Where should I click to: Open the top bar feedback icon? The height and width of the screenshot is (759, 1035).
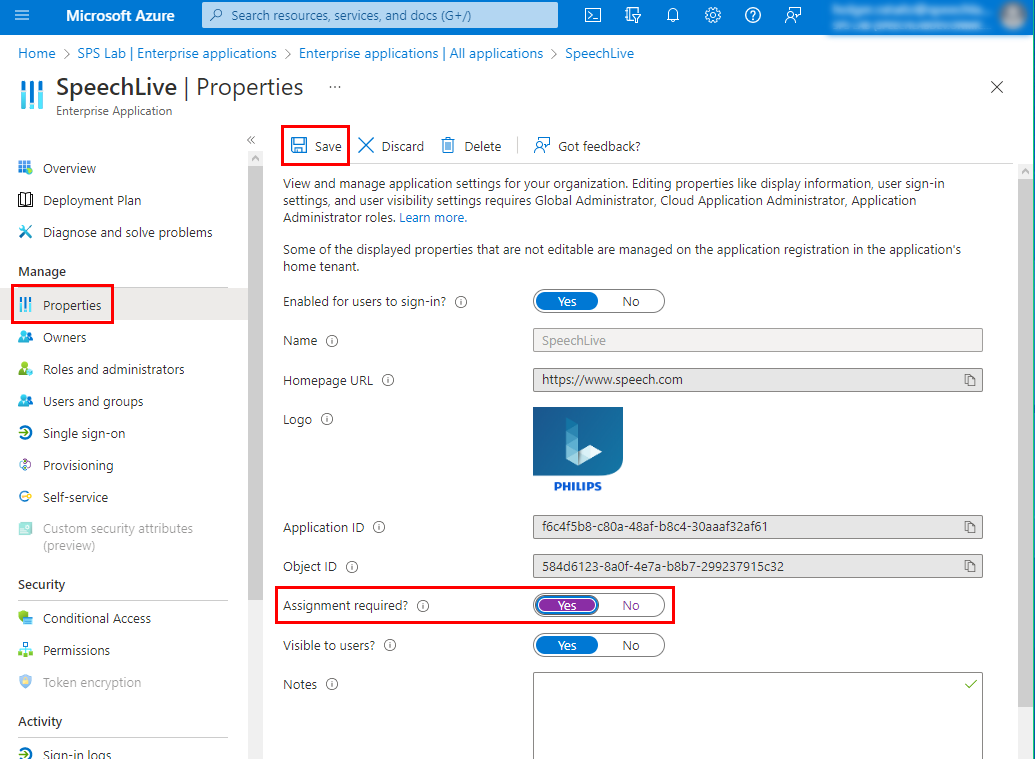pyautogui.click(x=793, y=15)
